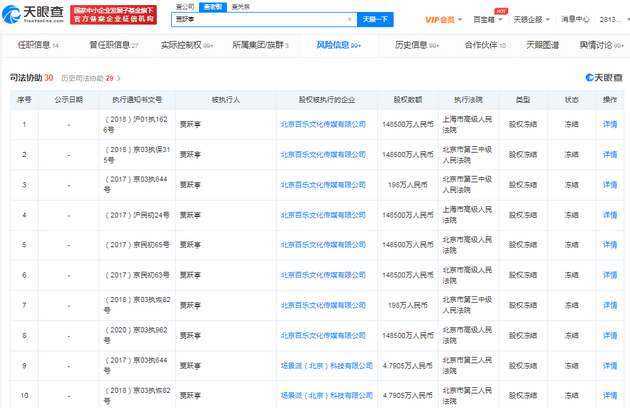Select the 风险信息 tab
The height and width of the screenshot is (408, 630).
tap(339, 45)
